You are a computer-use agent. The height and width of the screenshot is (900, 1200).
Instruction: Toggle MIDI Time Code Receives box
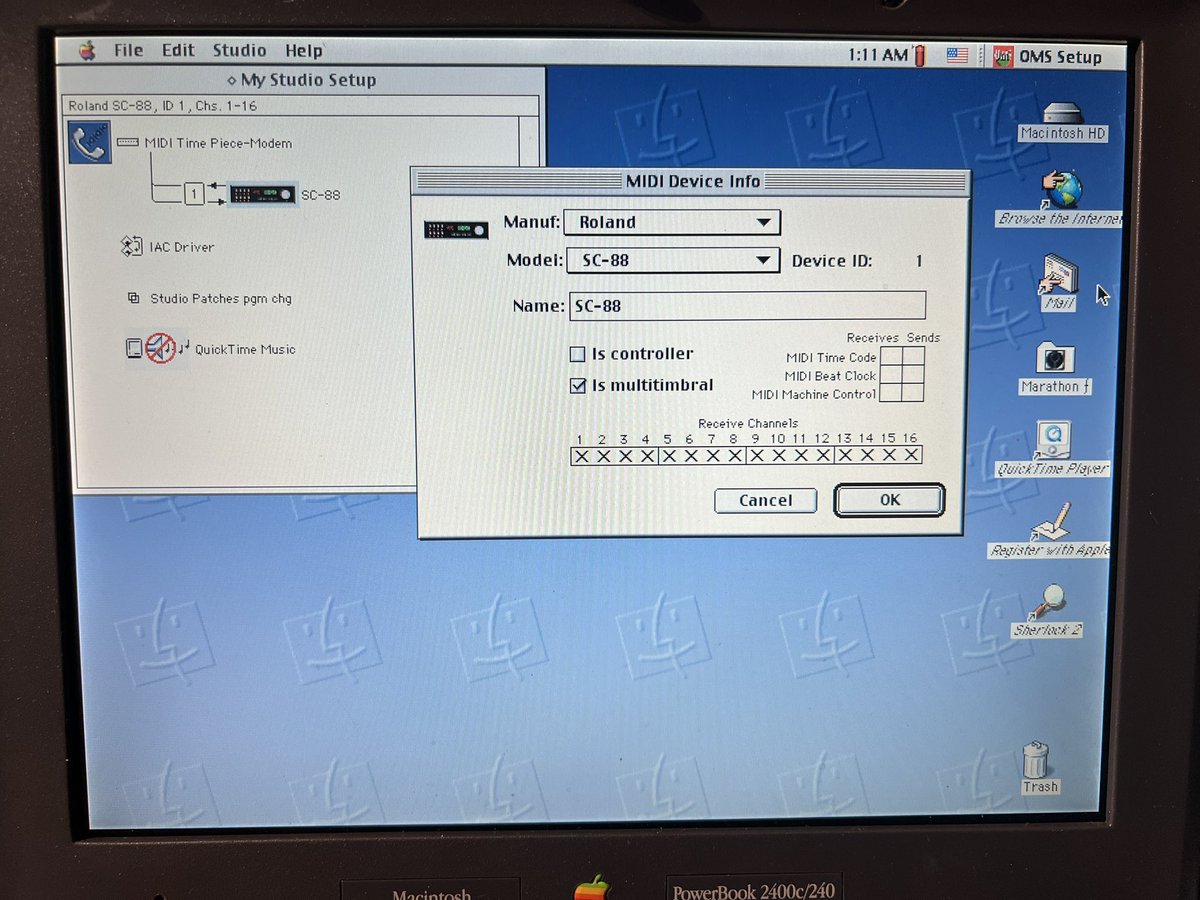point(891,356)
